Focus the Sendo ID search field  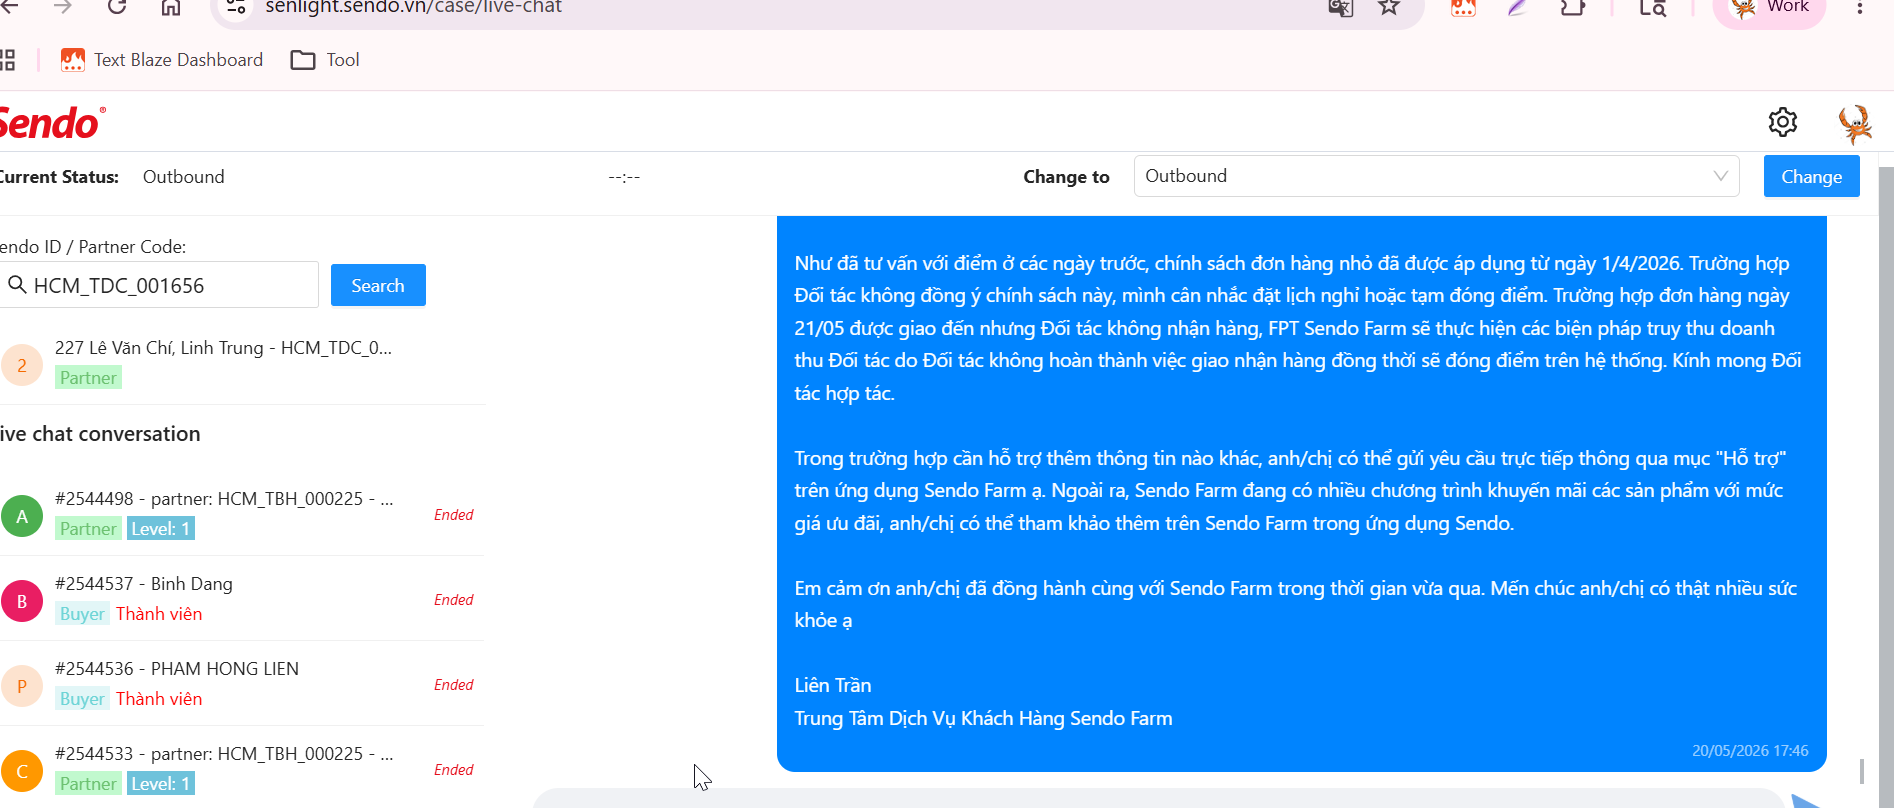coord(159,285)
